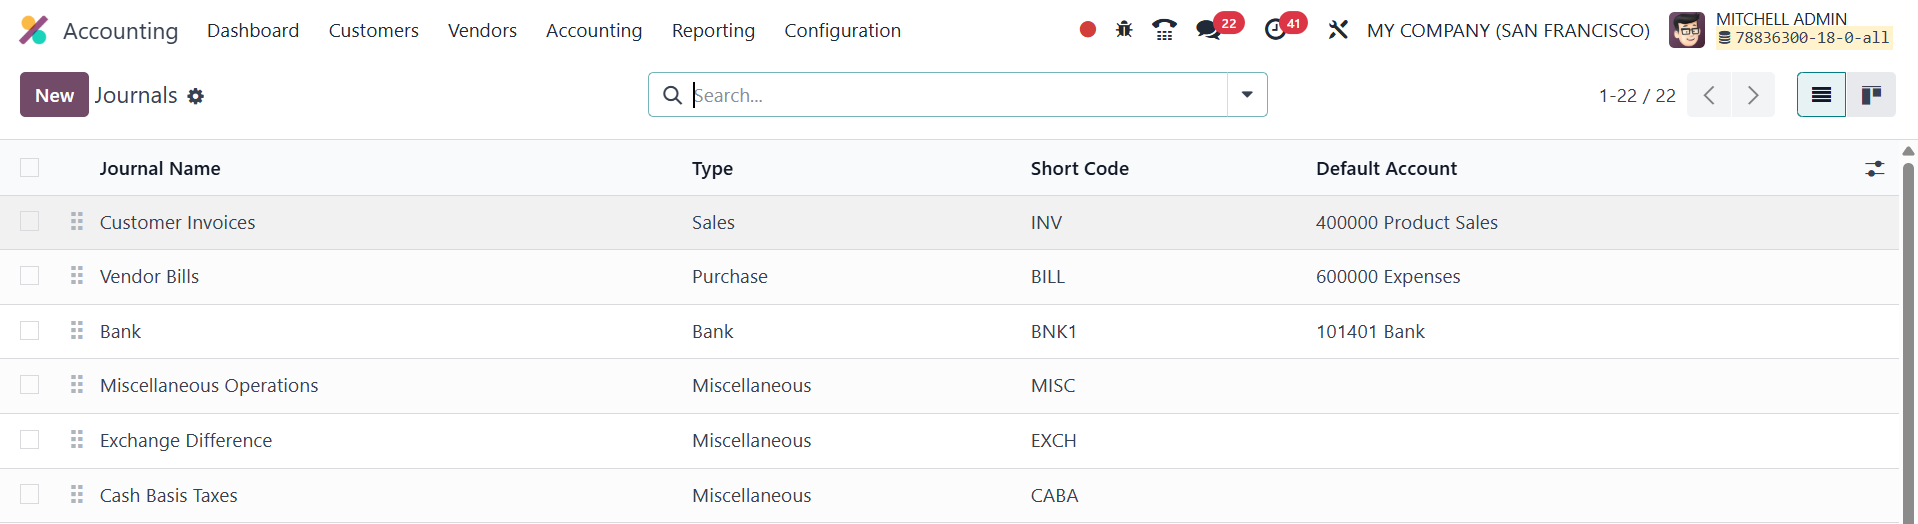Open the Journals gear actions menu

point(196,96)
